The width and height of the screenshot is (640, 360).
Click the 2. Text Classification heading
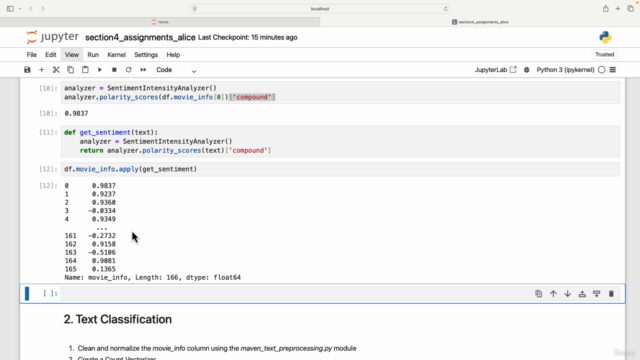[x=118, y=319]
